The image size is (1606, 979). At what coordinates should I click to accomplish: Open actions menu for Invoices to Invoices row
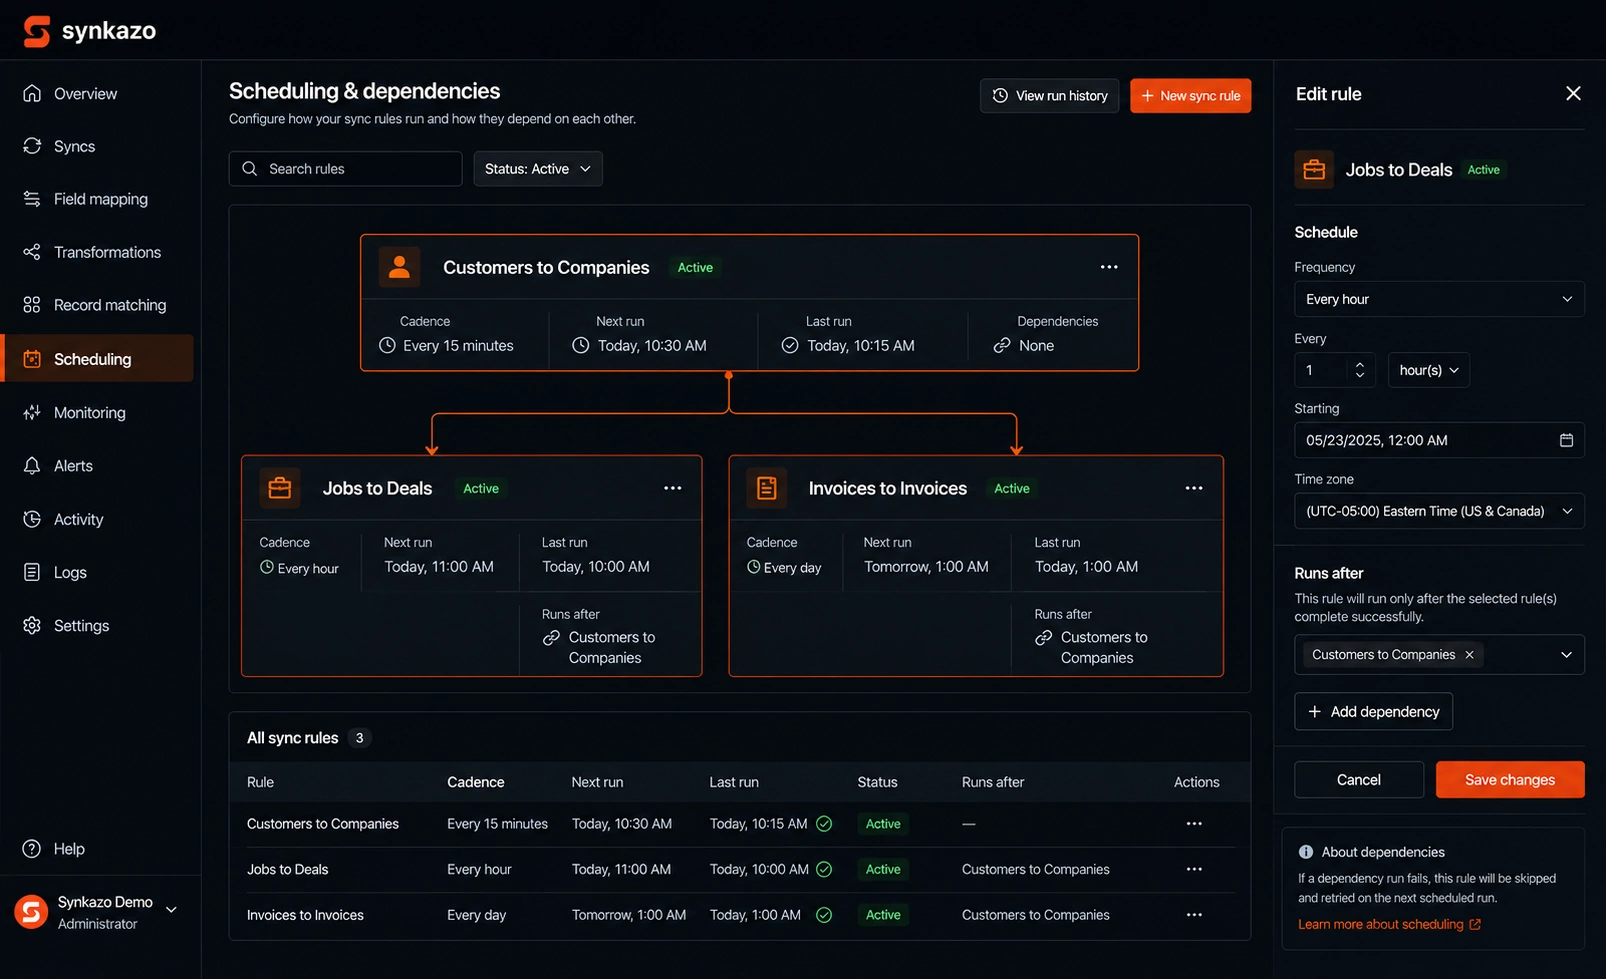point(1194,915)
